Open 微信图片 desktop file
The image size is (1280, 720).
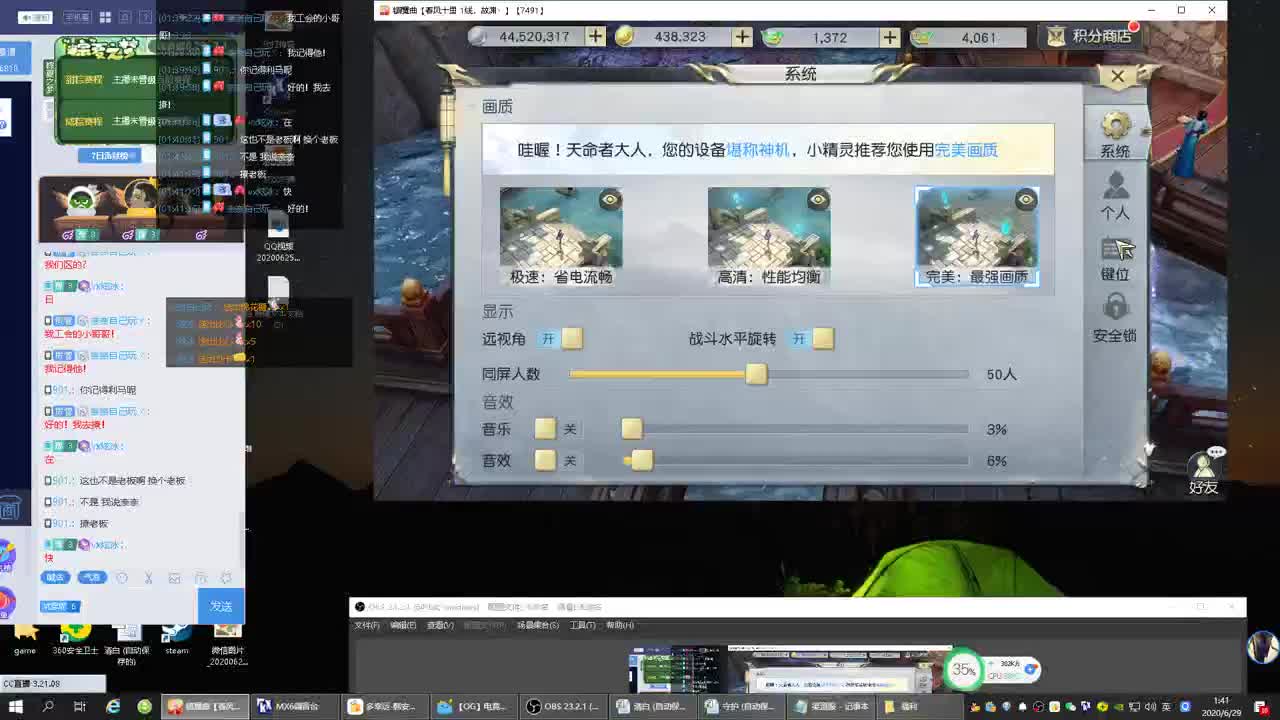click(228, 643)
